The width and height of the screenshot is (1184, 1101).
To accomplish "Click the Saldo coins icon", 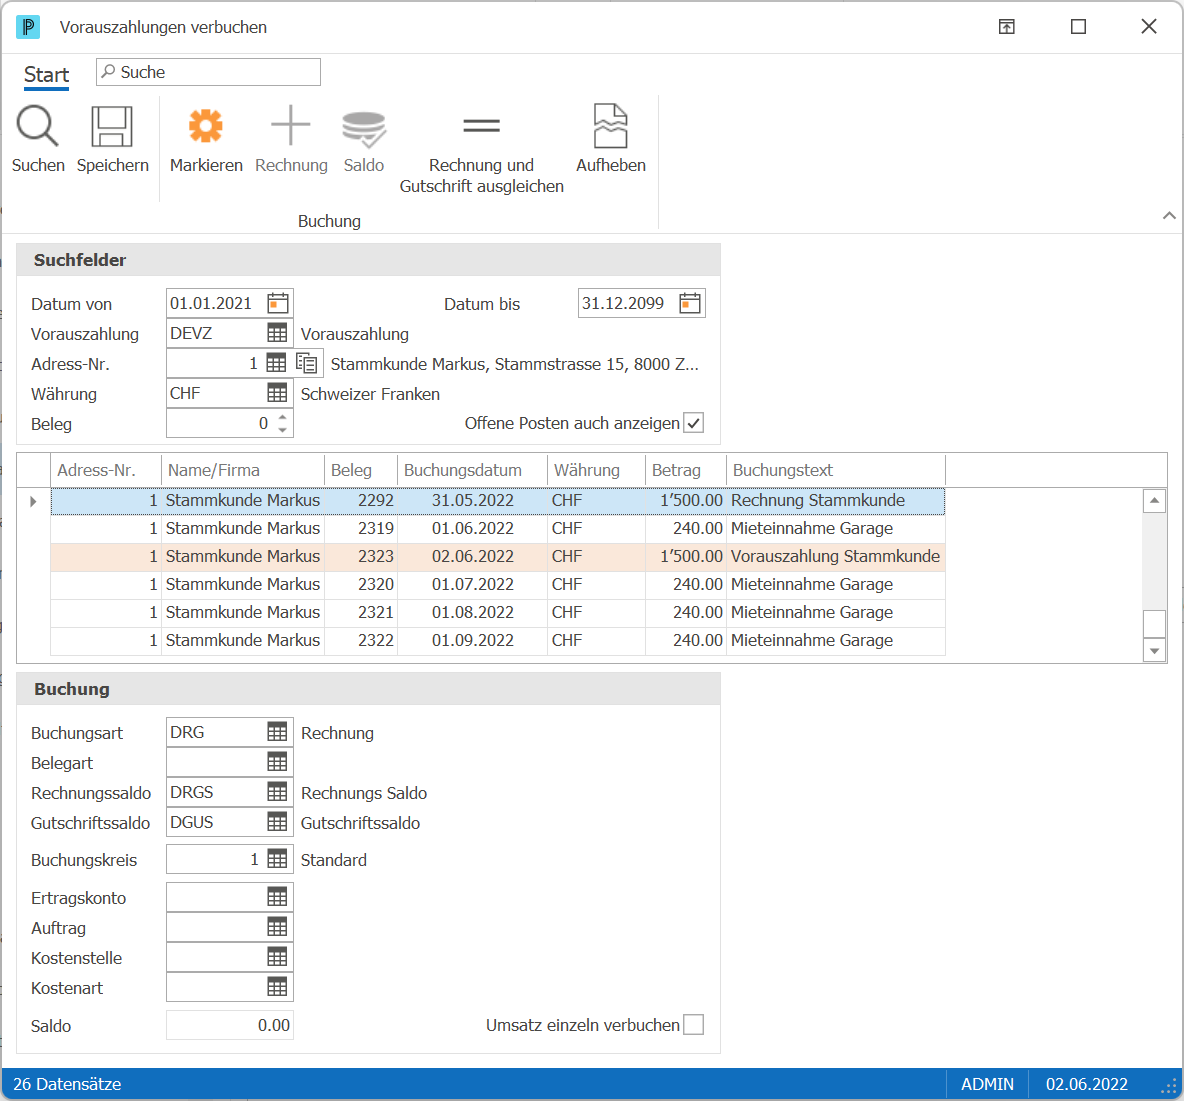I will point(364,128).
